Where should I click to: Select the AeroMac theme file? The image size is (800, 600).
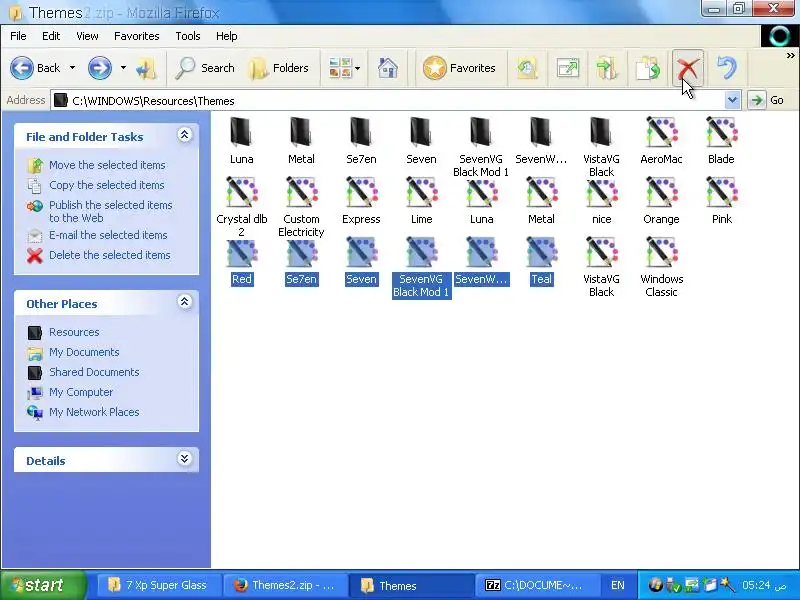click(x=661, y=133)
